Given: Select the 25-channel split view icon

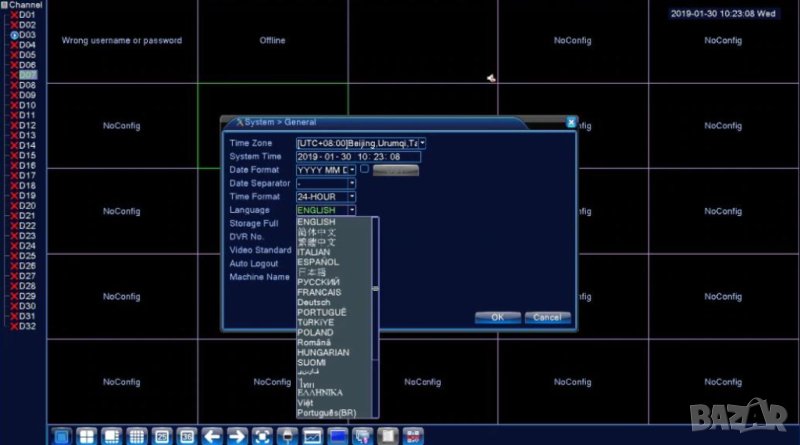Looking at the screenshot, I should 162,436.
